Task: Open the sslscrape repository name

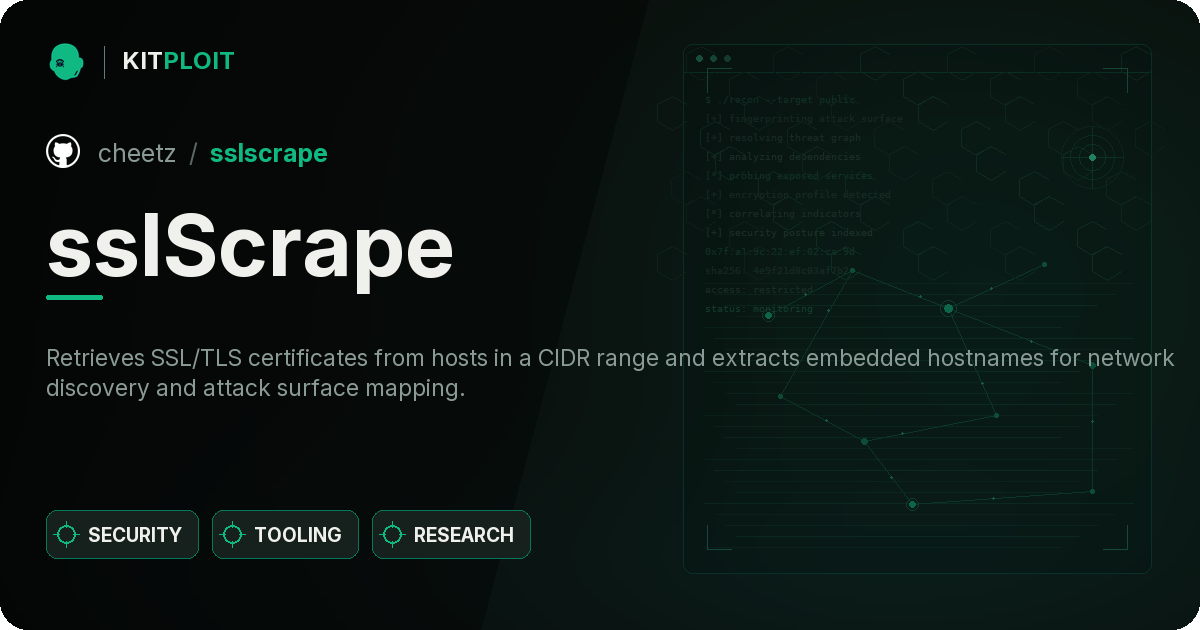Action: (x=269, y=153)
